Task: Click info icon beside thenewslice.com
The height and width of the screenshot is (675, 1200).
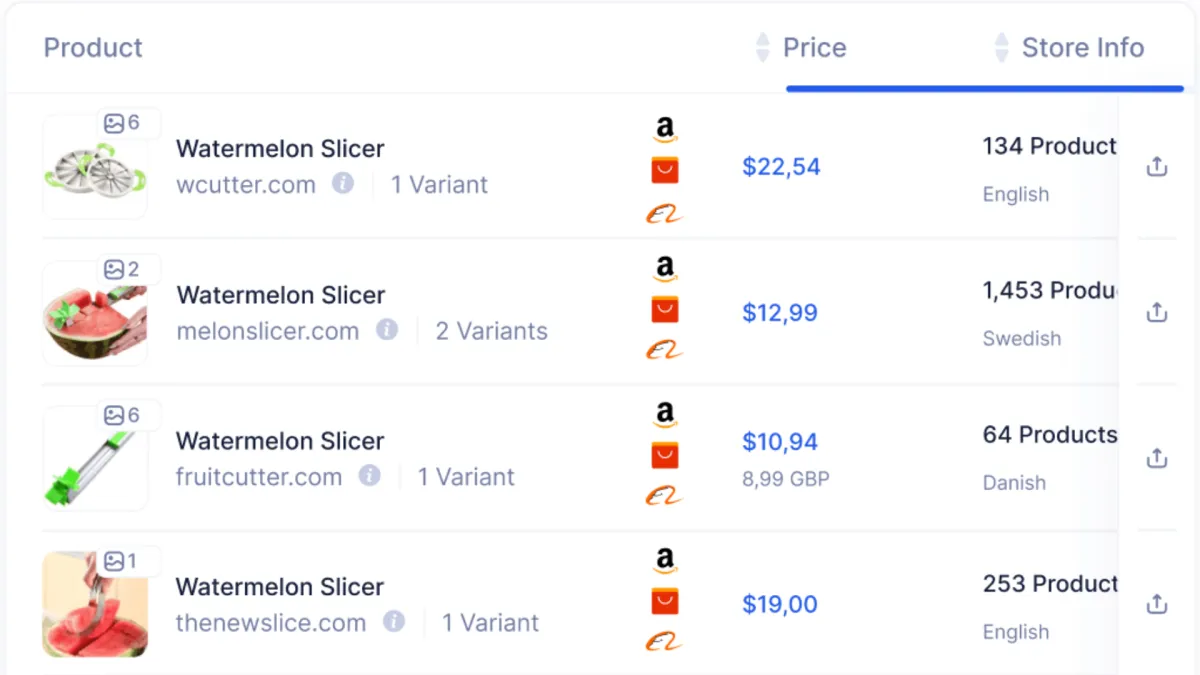Action: pos(394,622)
